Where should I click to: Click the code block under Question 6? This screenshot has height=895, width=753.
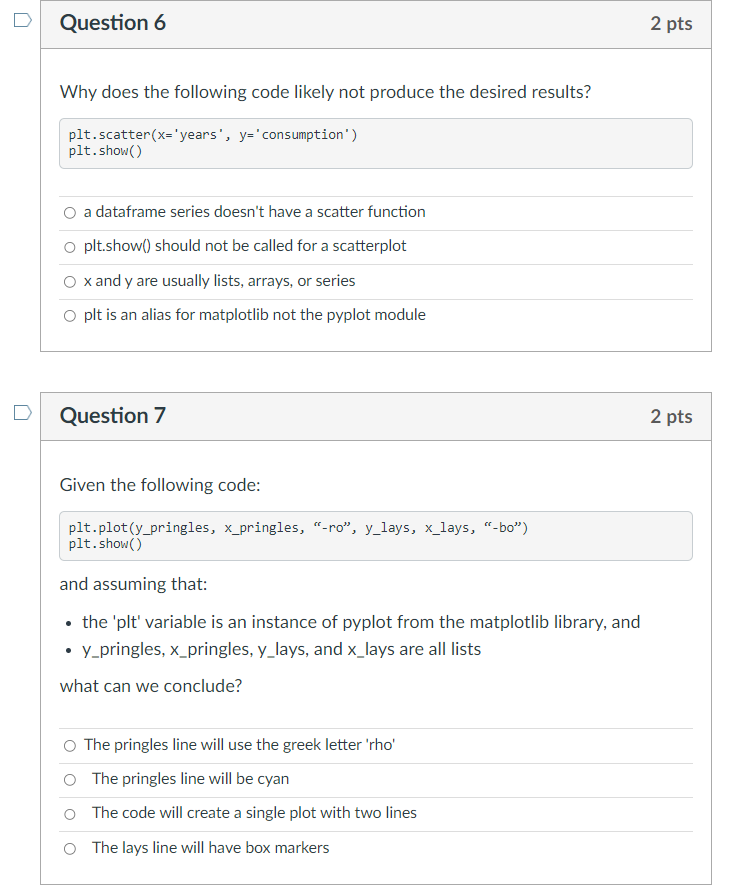pyautogui.click(x=375, y=143)
